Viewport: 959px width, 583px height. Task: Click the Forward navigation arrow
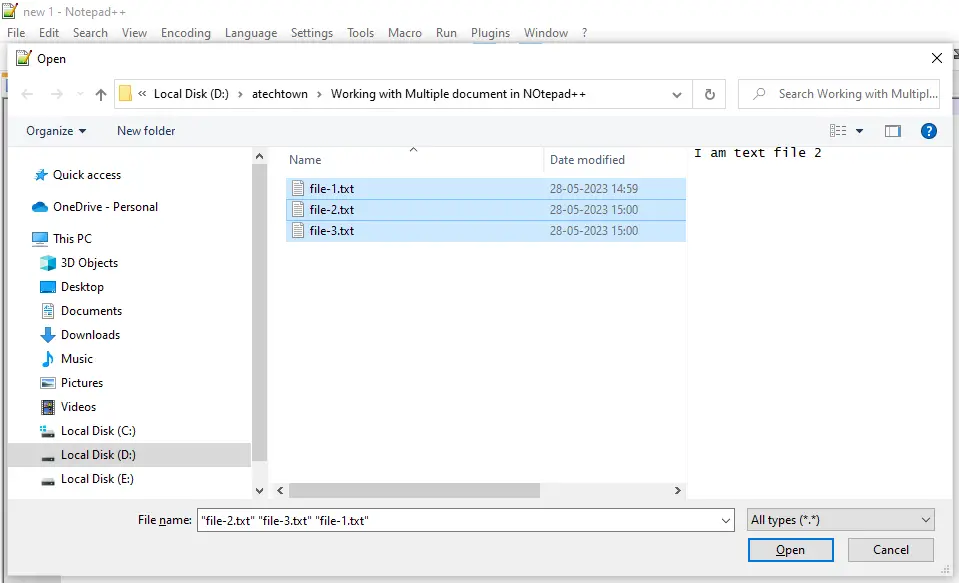(57, 94)
